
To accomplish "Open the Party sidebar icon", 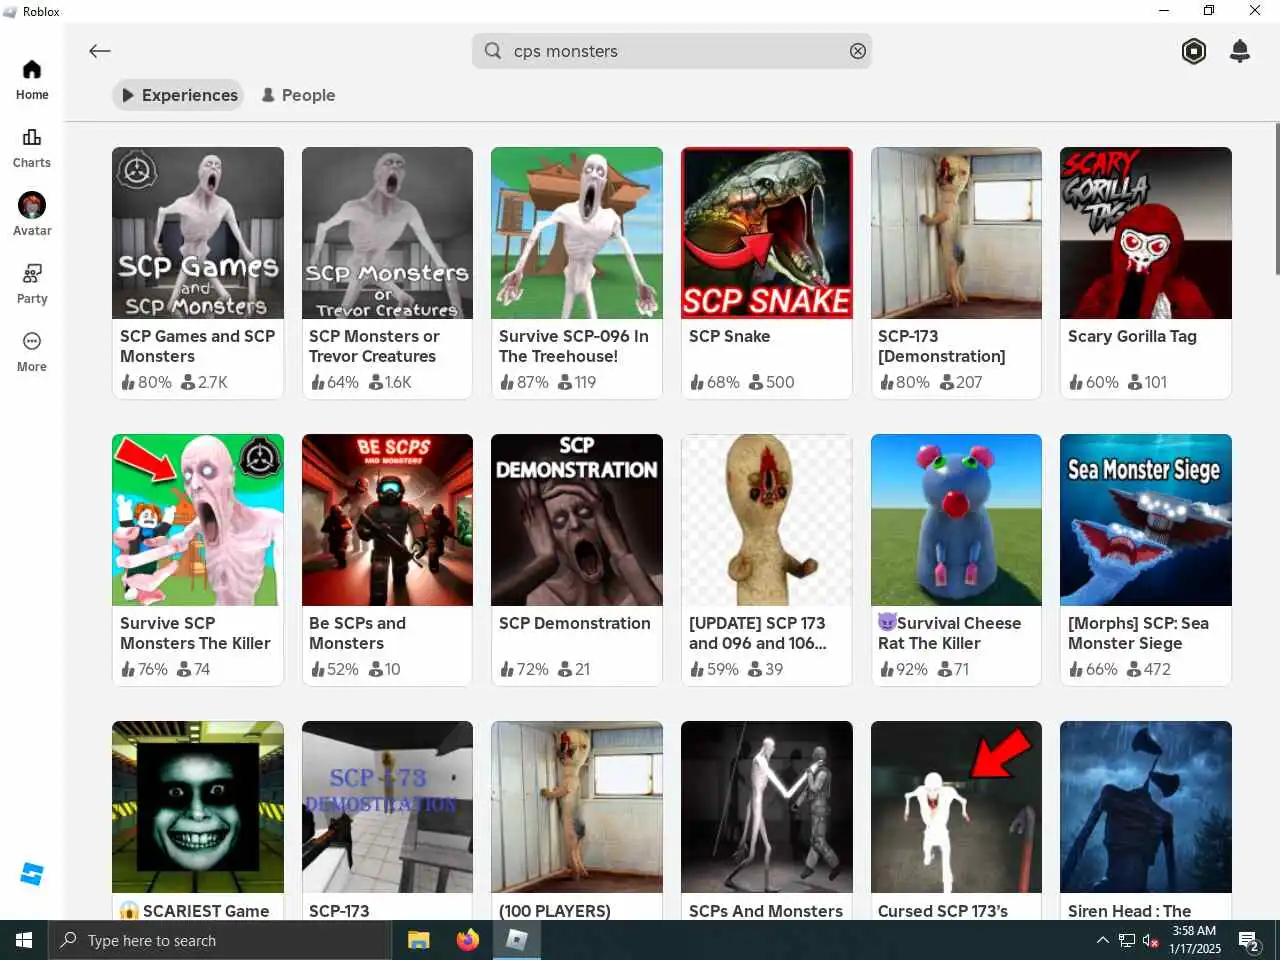I will (32, 283).
